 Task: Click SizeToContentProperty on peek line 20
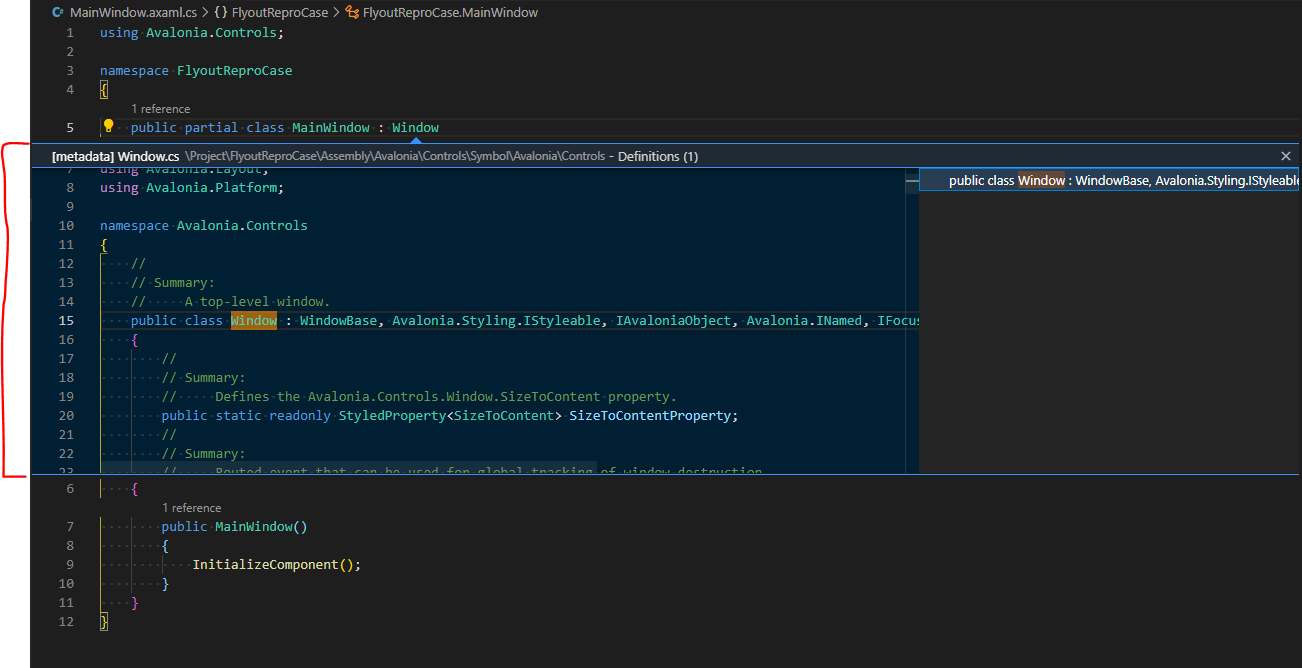(650, 415)
